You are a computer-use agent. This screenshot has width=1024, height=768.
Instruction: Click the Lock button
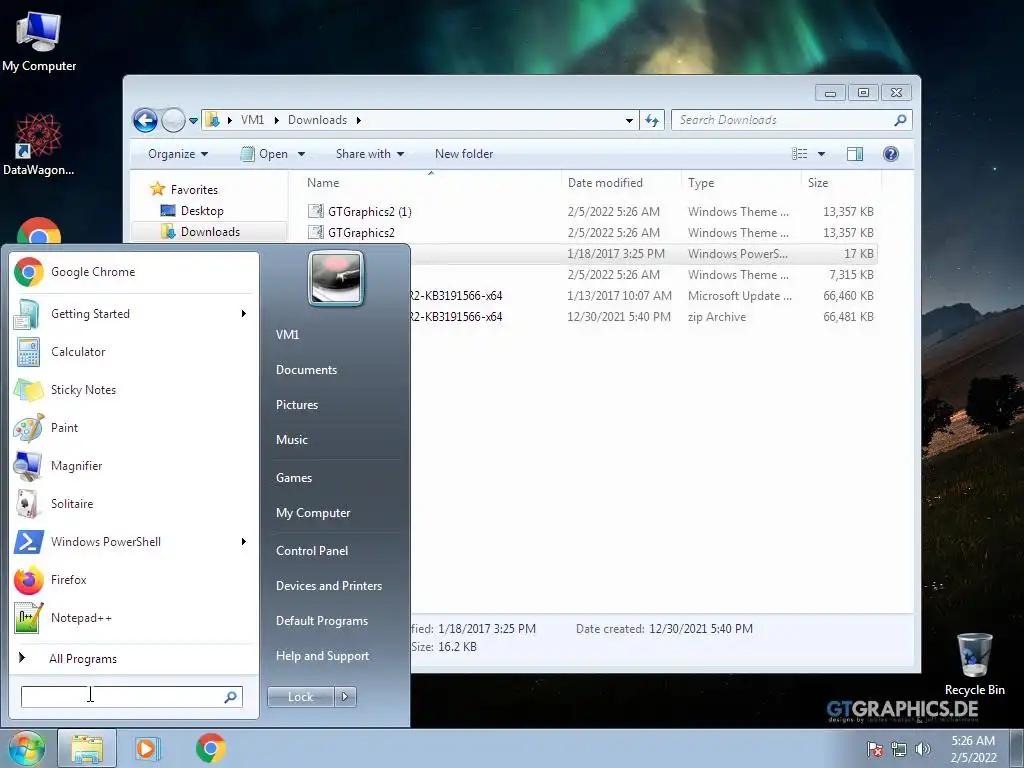point(300,697)
